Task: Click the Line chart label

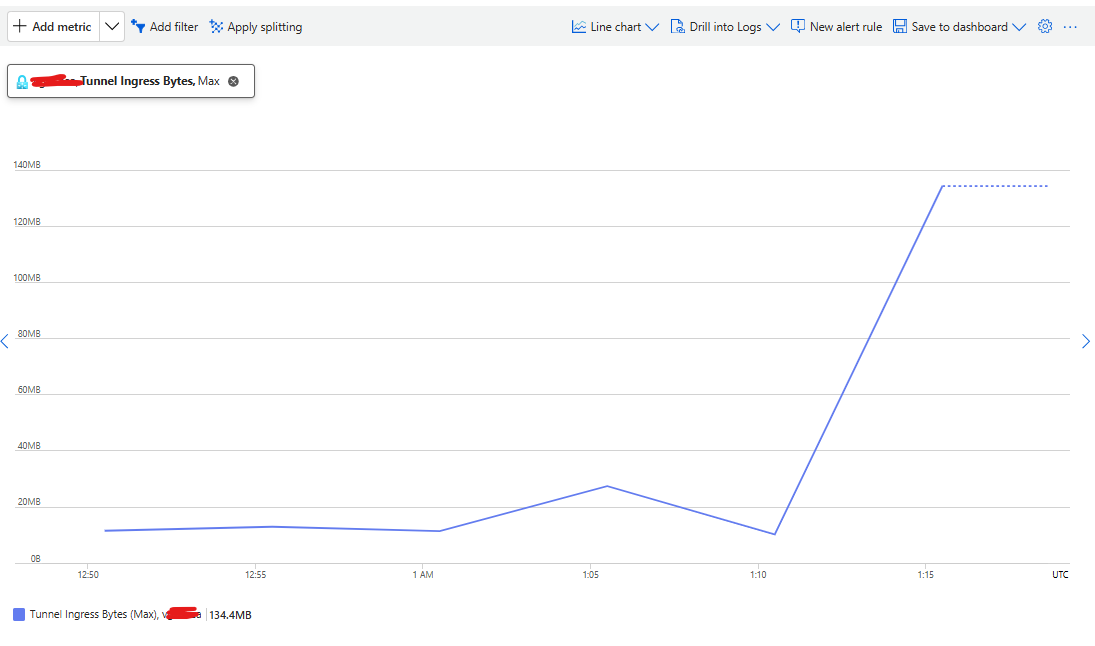Action: click(x=616, y=27)
